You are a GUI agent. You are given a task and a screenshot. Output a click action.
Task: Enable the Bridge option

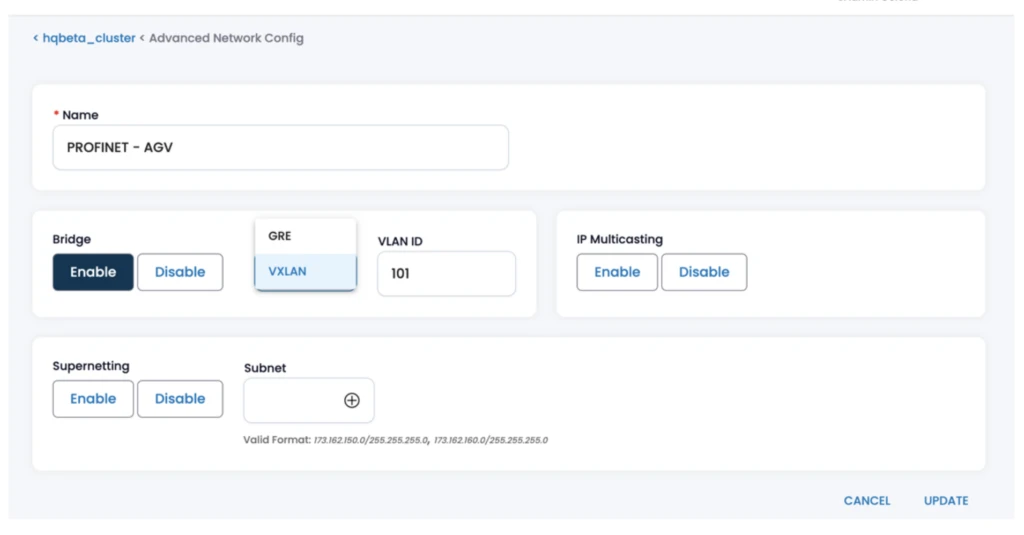point(93,272)
